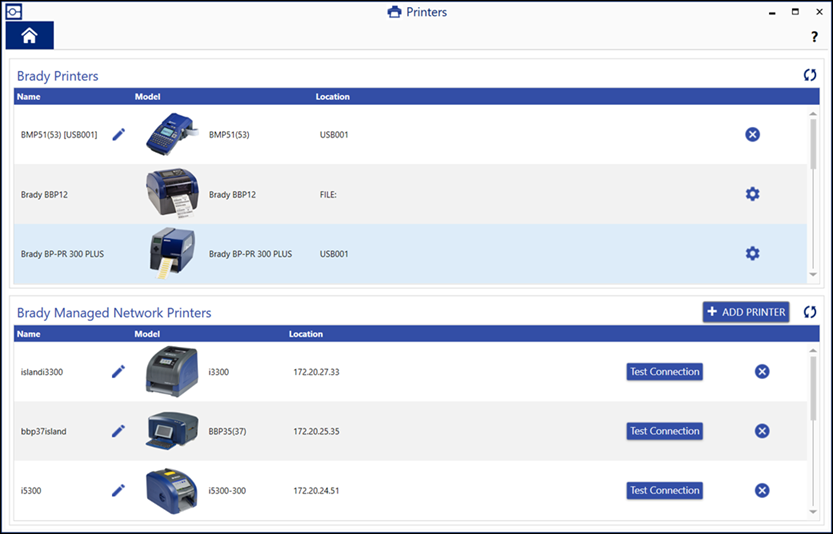Screen dimensions: 833x534
Task: Delete the islandi3300 network printer
Action: [761, 371]
